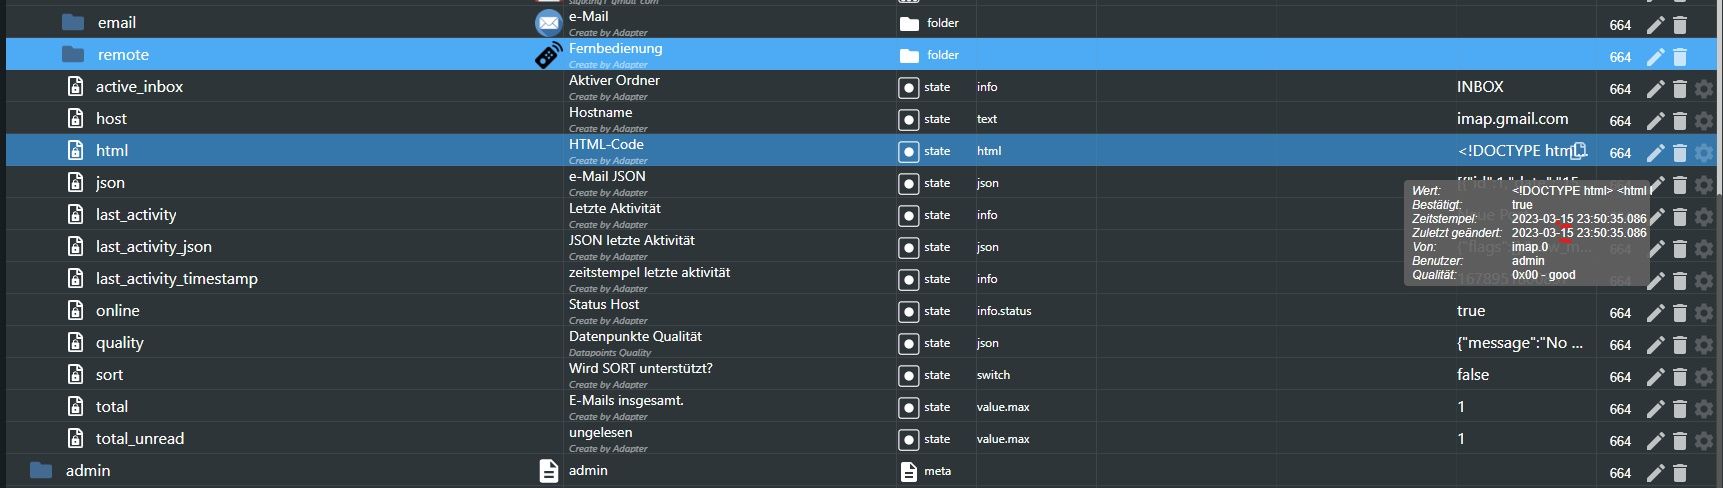Screen dimensions: 1723x488
Task: Expand the email folder
Action: tap(73, 22)
